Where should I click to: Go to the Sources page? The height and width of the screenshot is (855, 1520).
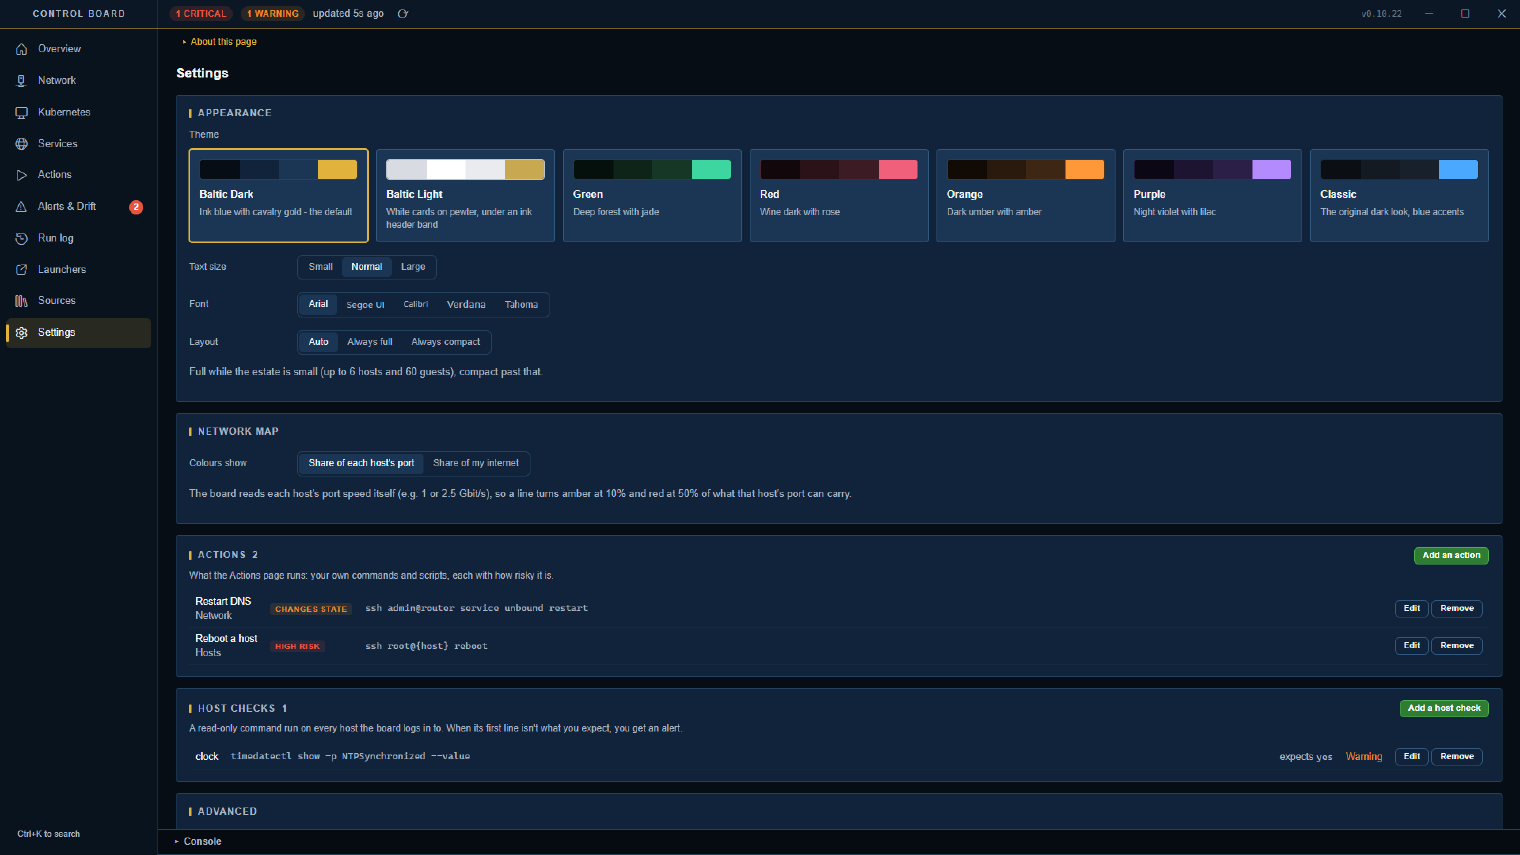tap(79, 301)
